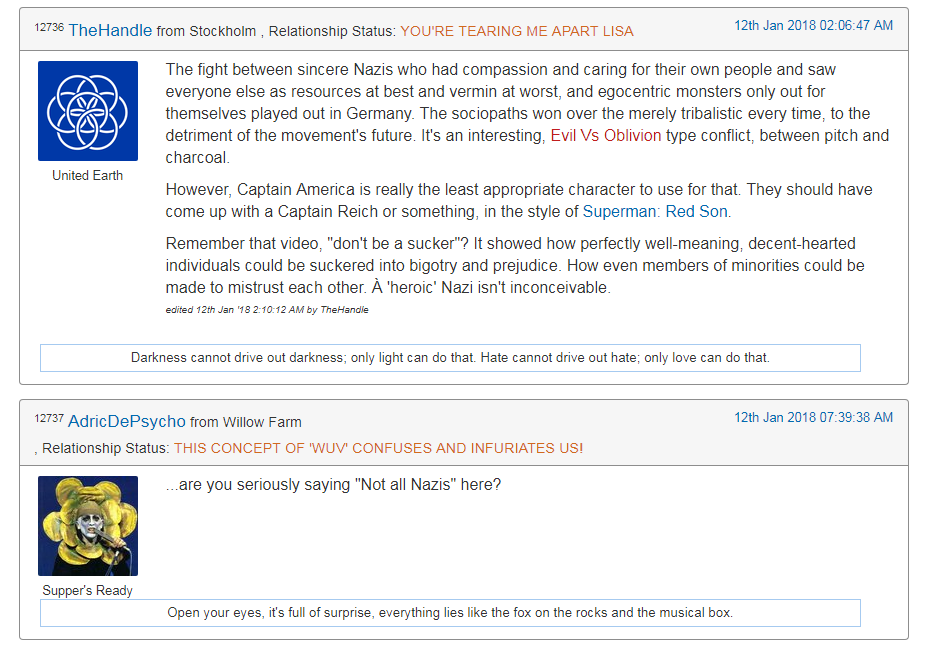
Task: Click the Open your eyes signature box
Action: 450,613
